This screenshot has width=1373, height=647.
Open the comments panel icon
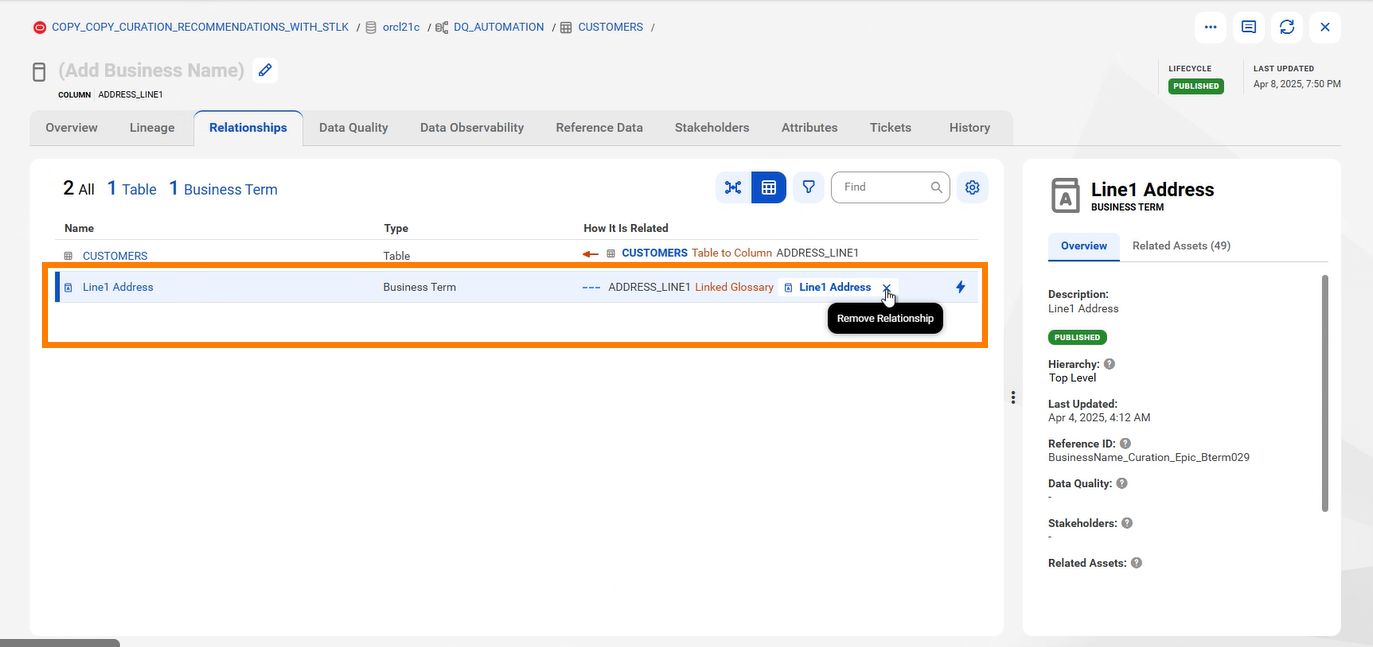point(1249,27)
